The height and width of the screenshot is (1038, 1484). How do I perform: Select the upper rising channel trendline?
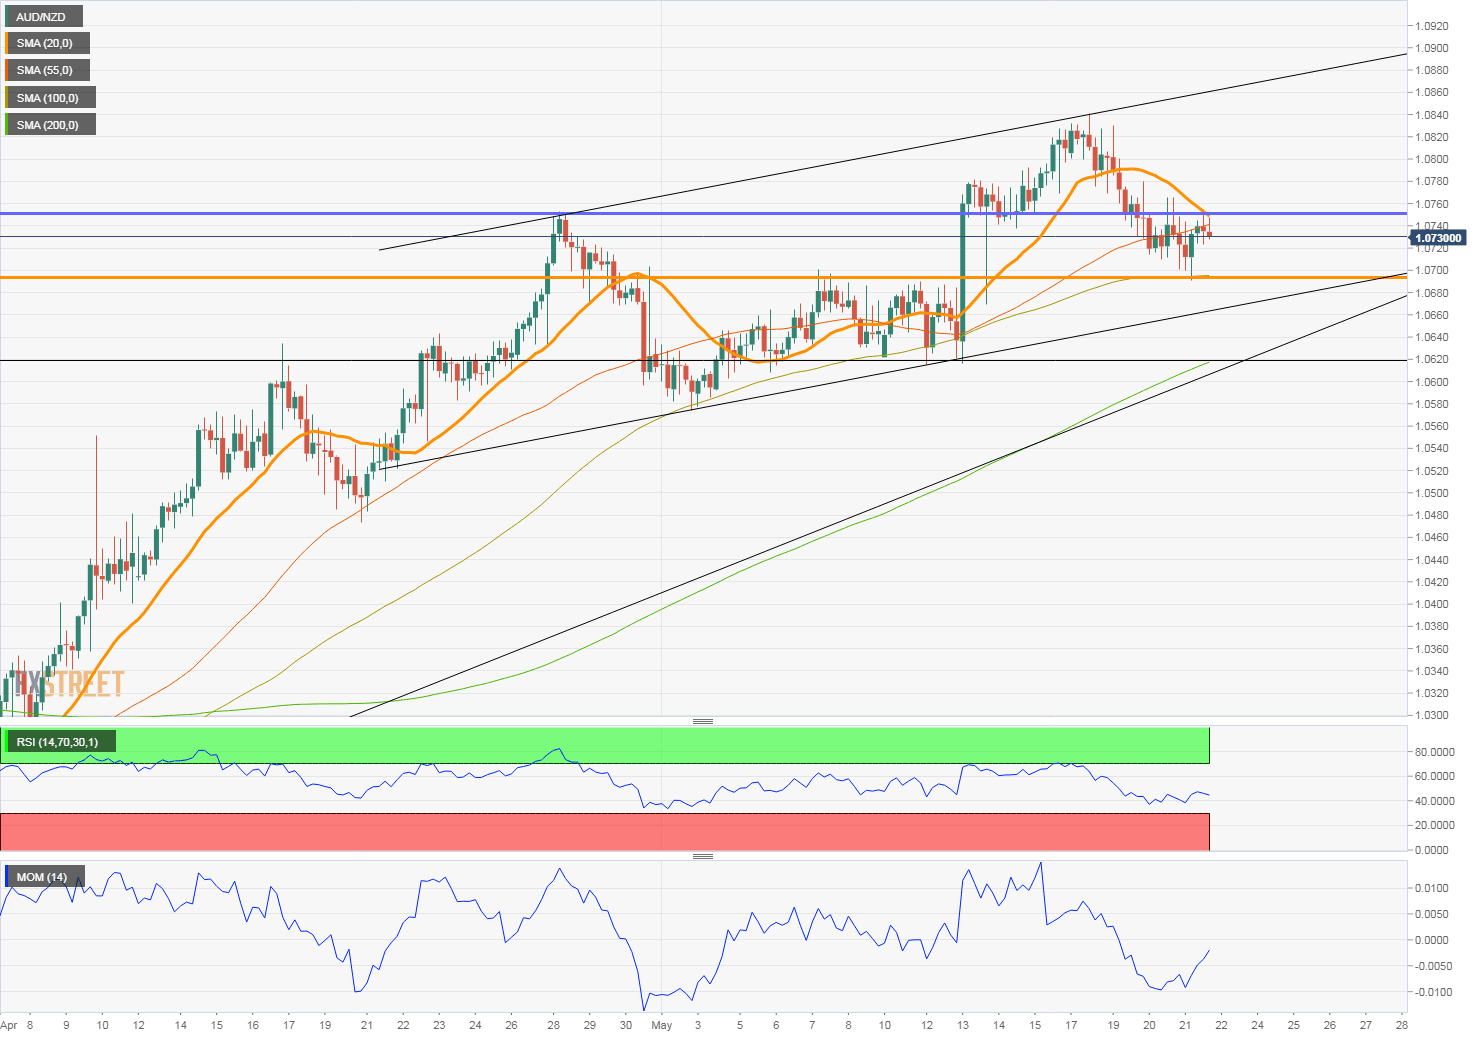(893, 151)
